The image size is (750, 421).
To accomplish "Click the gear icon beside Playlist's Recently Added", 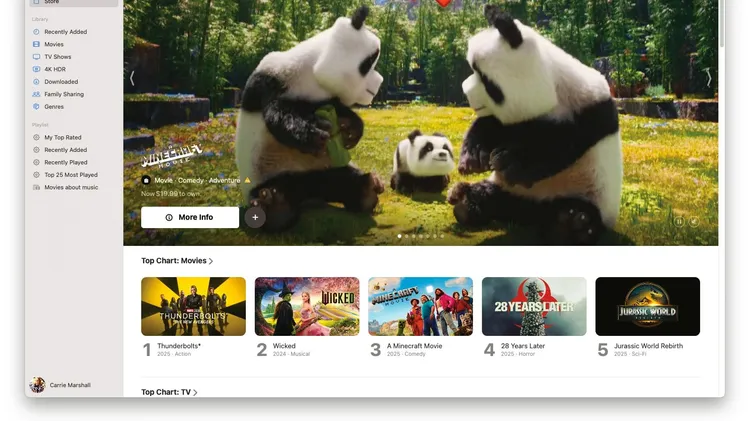I will point(36,150).
